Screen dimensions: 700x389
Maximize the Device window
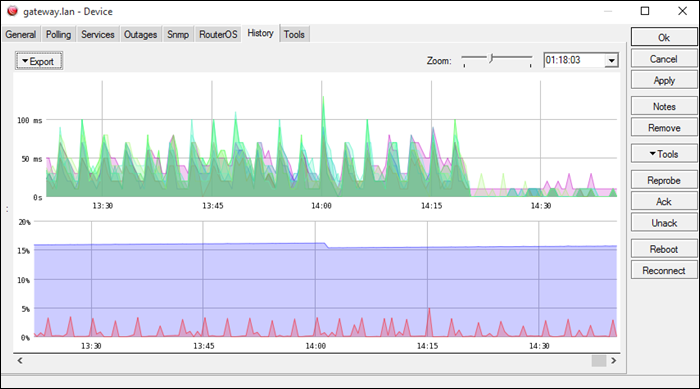click(x=645, y=11)
